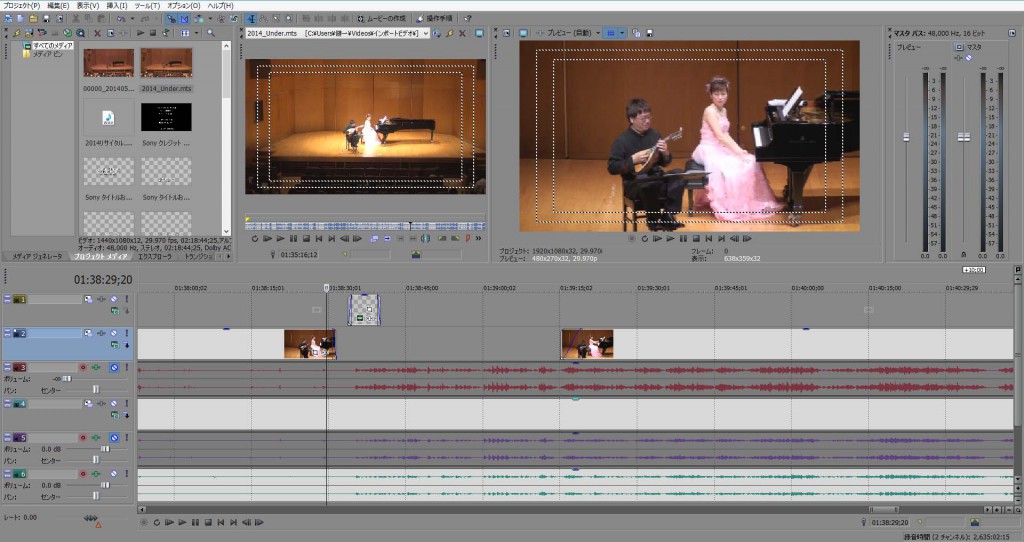Click the Save project icon in toolbar
1024x542 pixels.
point(46,19)
